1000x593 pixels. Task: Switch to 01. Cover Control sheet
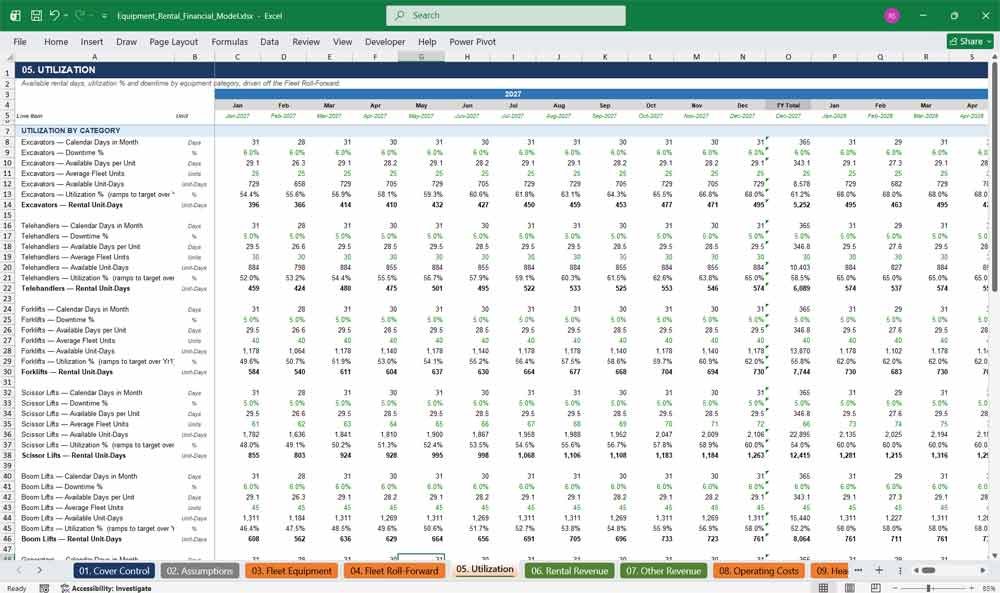pyautogui.click(x=114, y=571)
